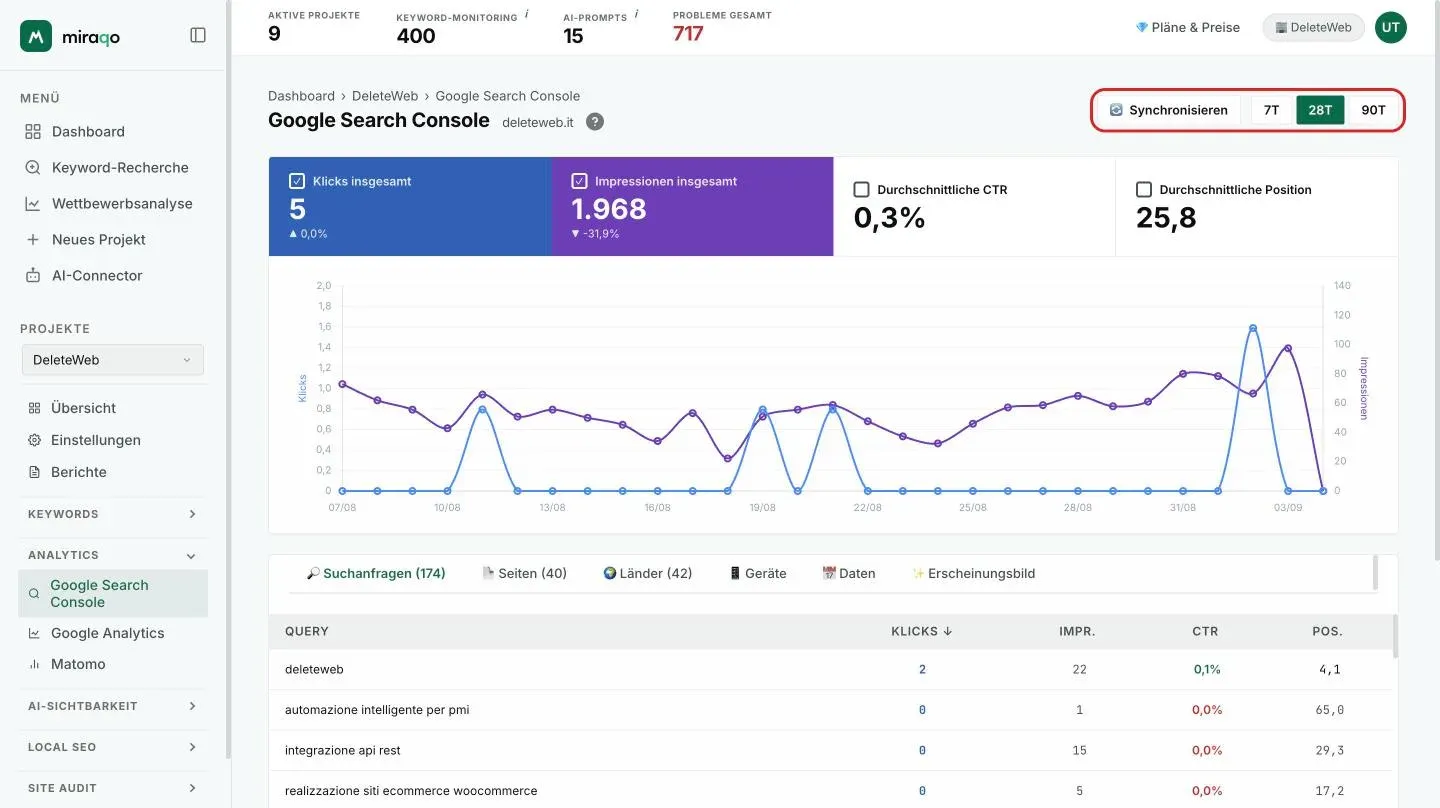Screen dimensions: 1440x808
Task: Open the DeleteWeb account switcher in header
Action: [x=1313, y=28]
